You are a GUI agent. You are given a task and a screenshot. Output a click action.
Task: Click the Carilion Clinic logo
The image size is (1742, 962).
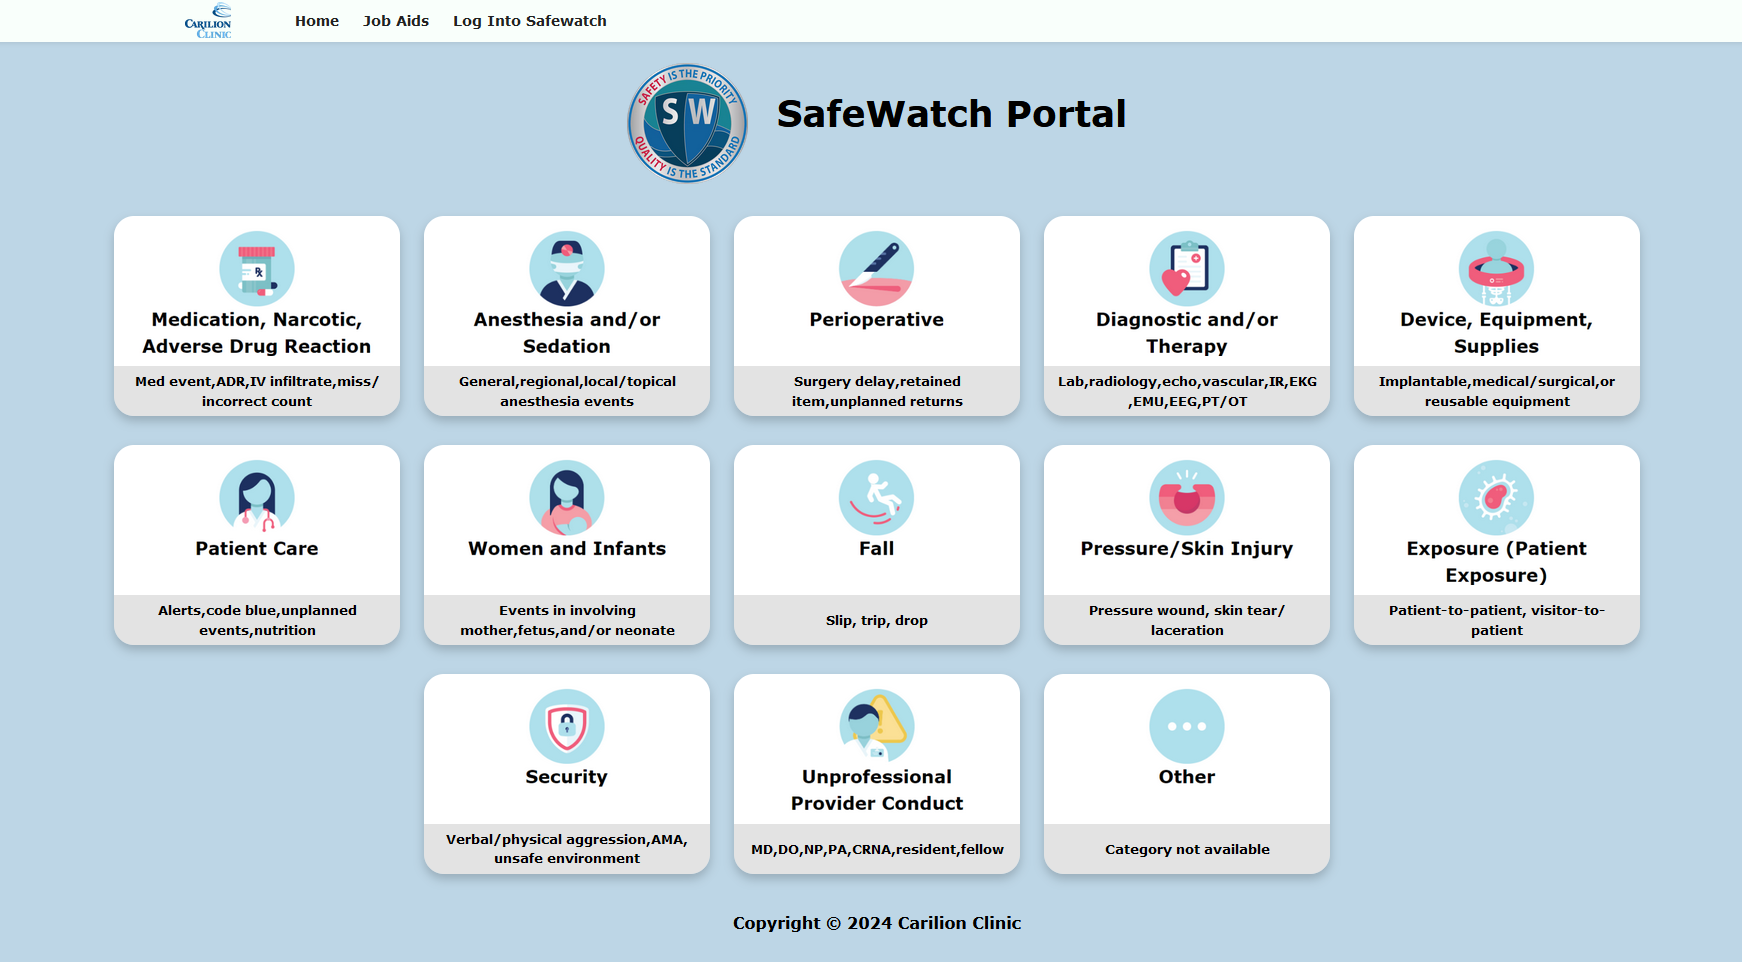coord(208,21)
